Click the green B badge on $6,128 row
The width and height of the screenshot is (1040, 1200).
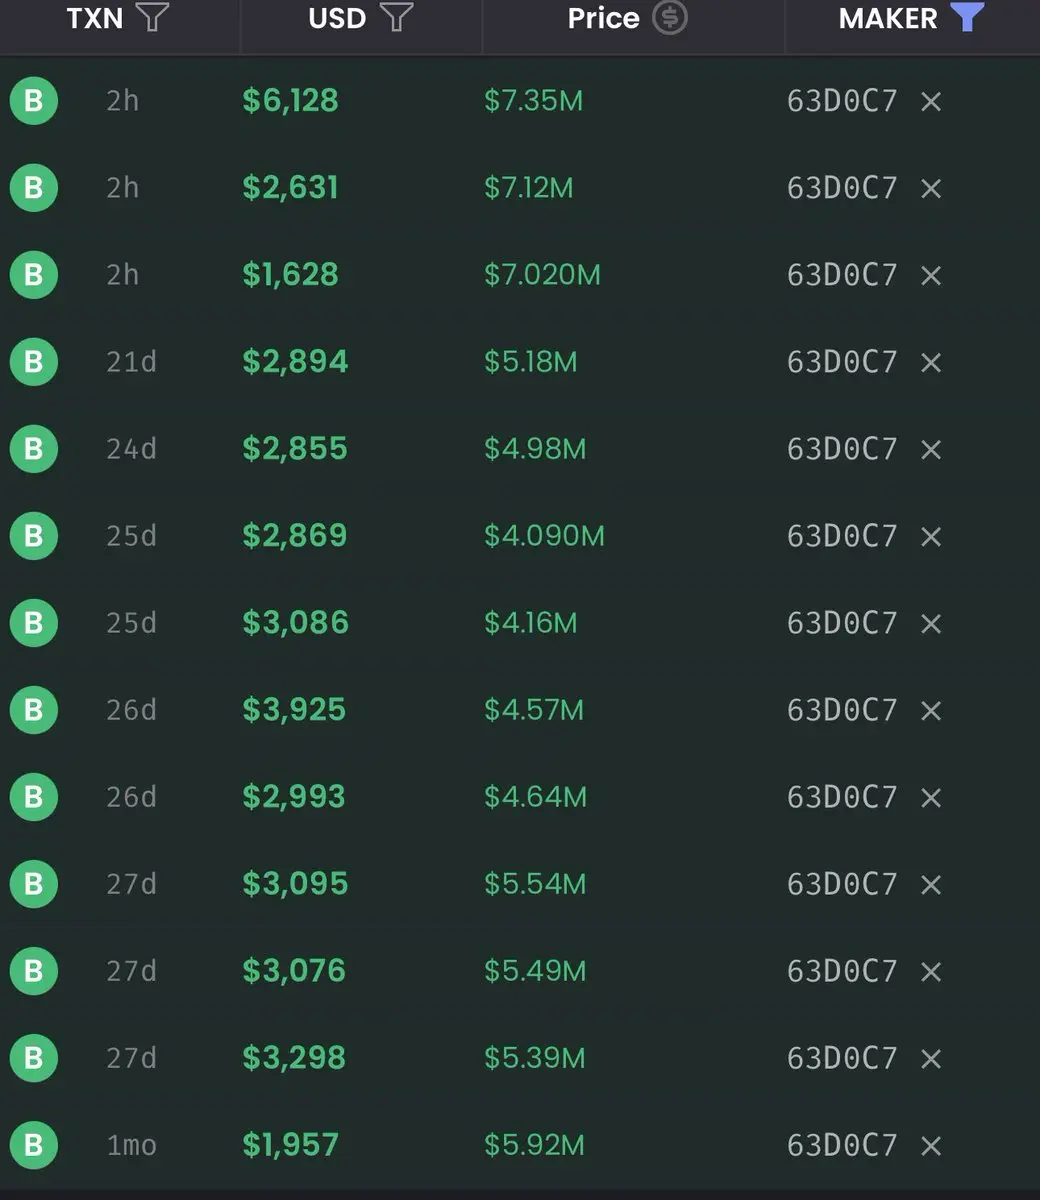(x=34, y=101)
